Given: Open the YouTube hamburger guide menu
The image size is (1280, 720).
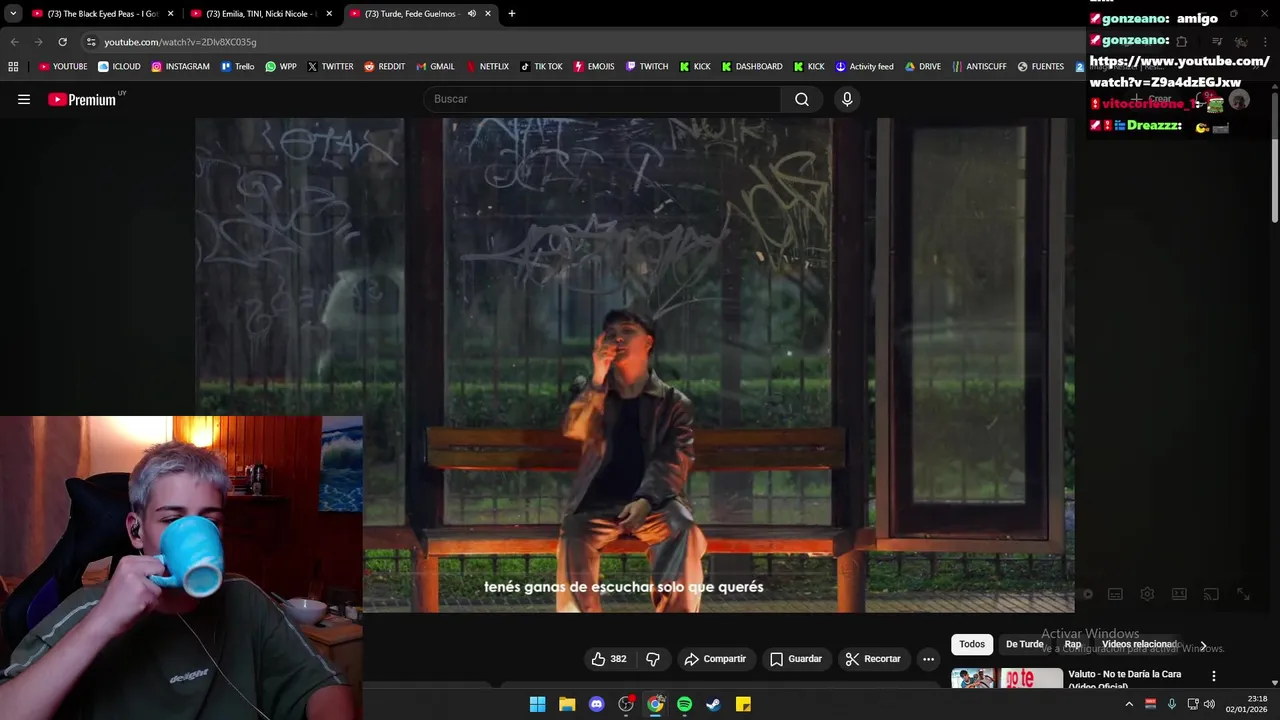Looking at the screenshot, I should (x=24, y=99).
